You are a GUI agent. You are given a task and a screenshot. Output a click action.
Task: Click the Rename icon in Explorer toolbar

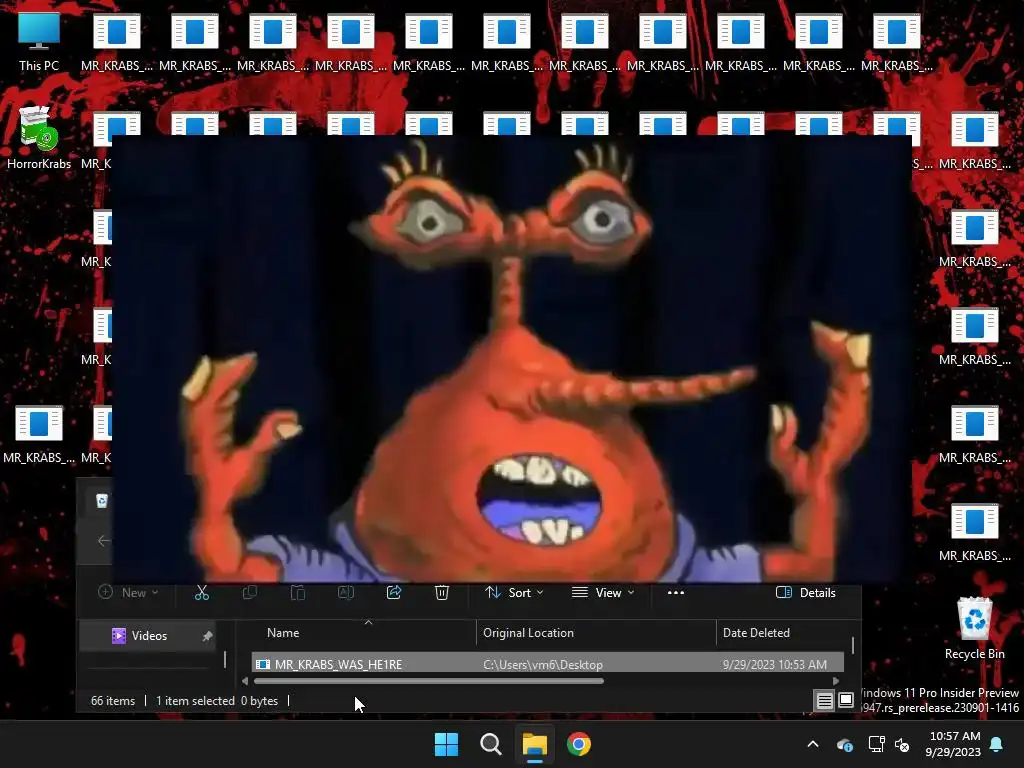(x=345, y=592)
